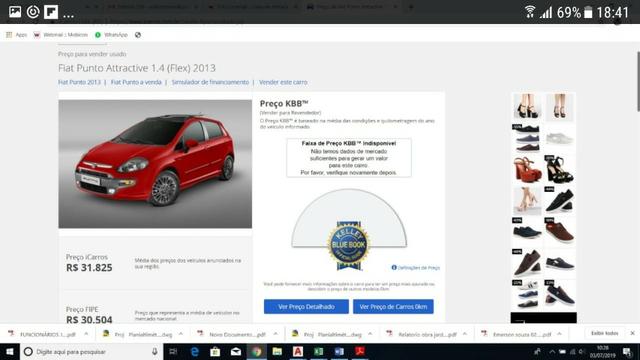Open Word from the taskbar
The width and height of the screenshot is (640, 360).
[x=339, y=351]
